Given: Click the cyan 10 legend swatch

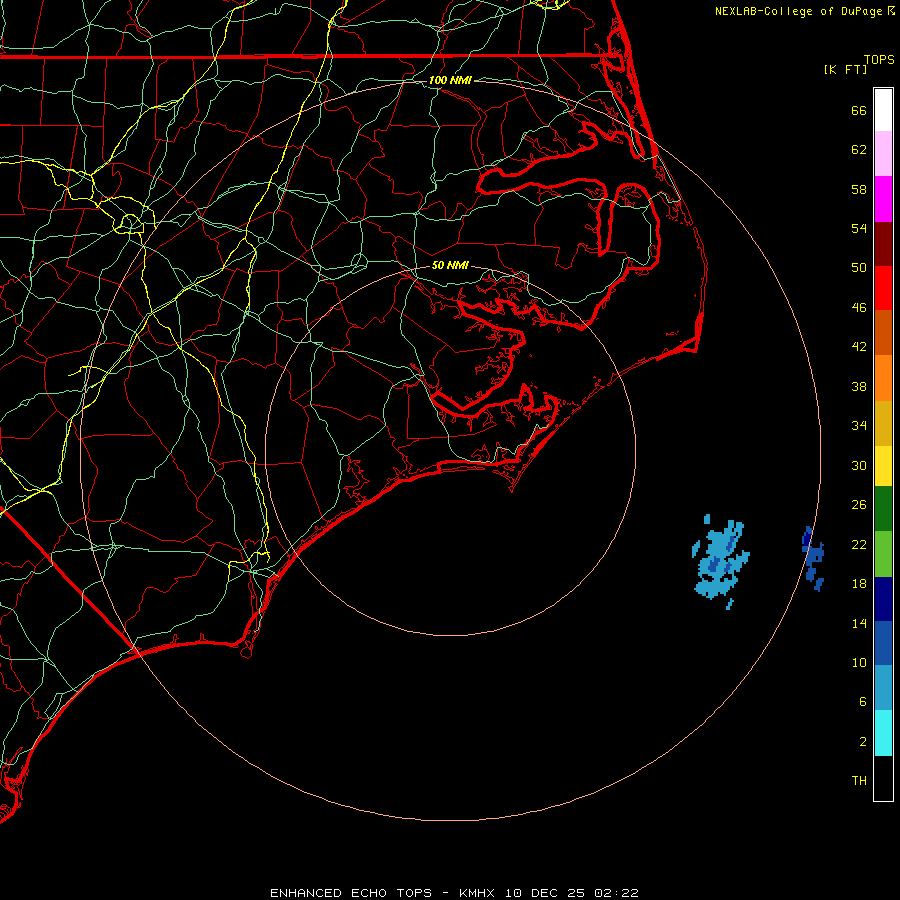Looking at the screenshot, I should 883,733.
